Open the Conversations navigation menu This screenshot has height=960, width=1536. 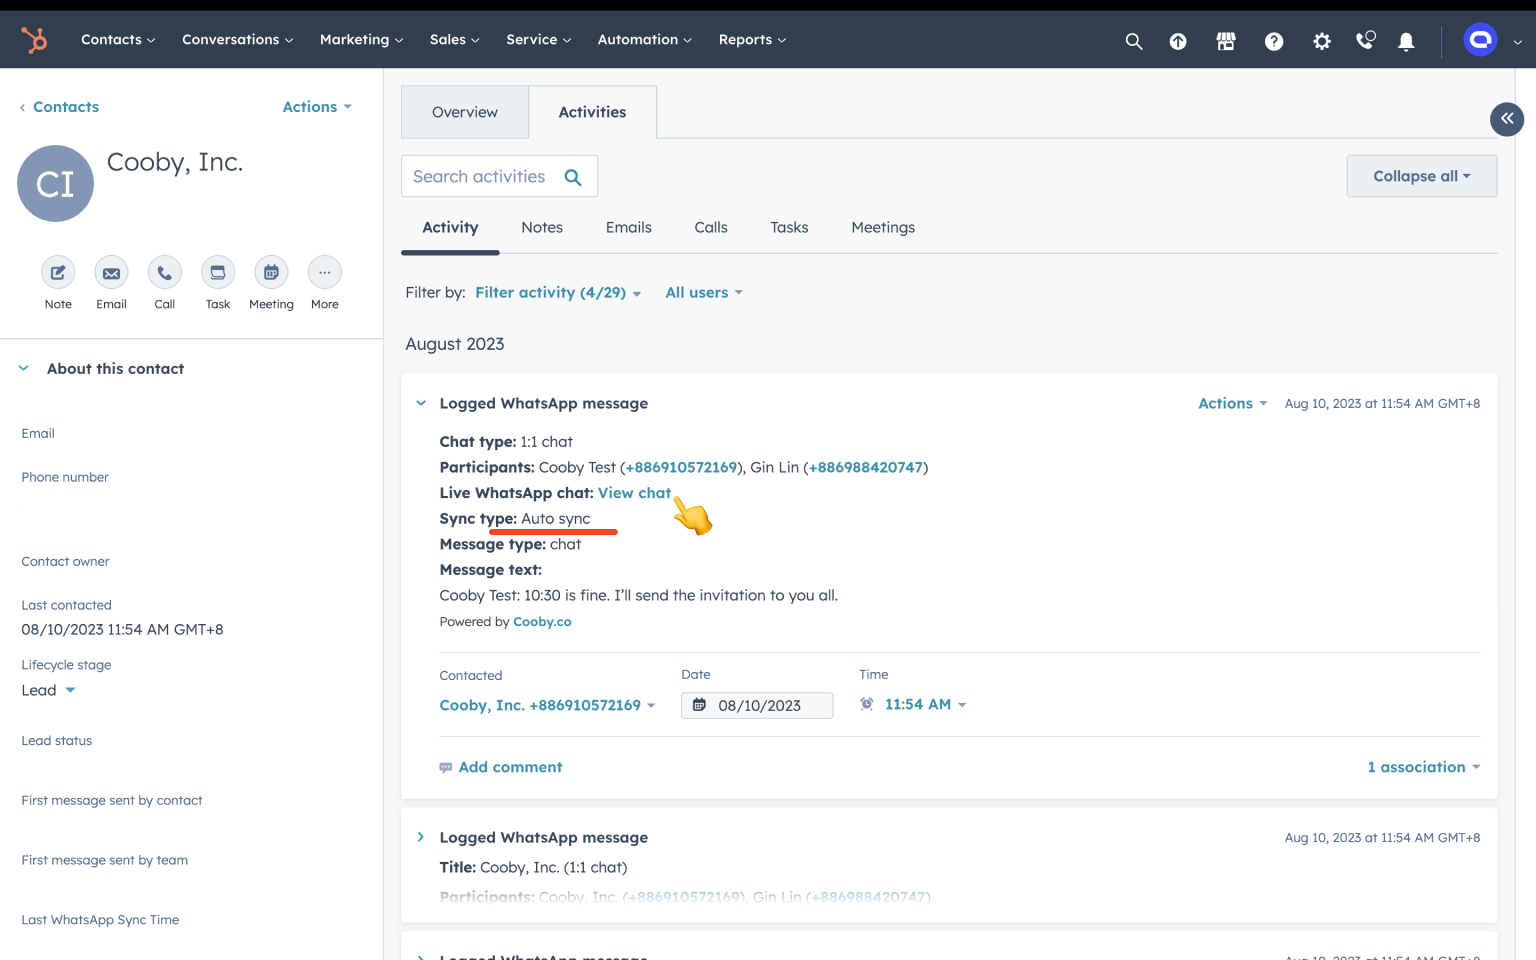click(238, 40)
